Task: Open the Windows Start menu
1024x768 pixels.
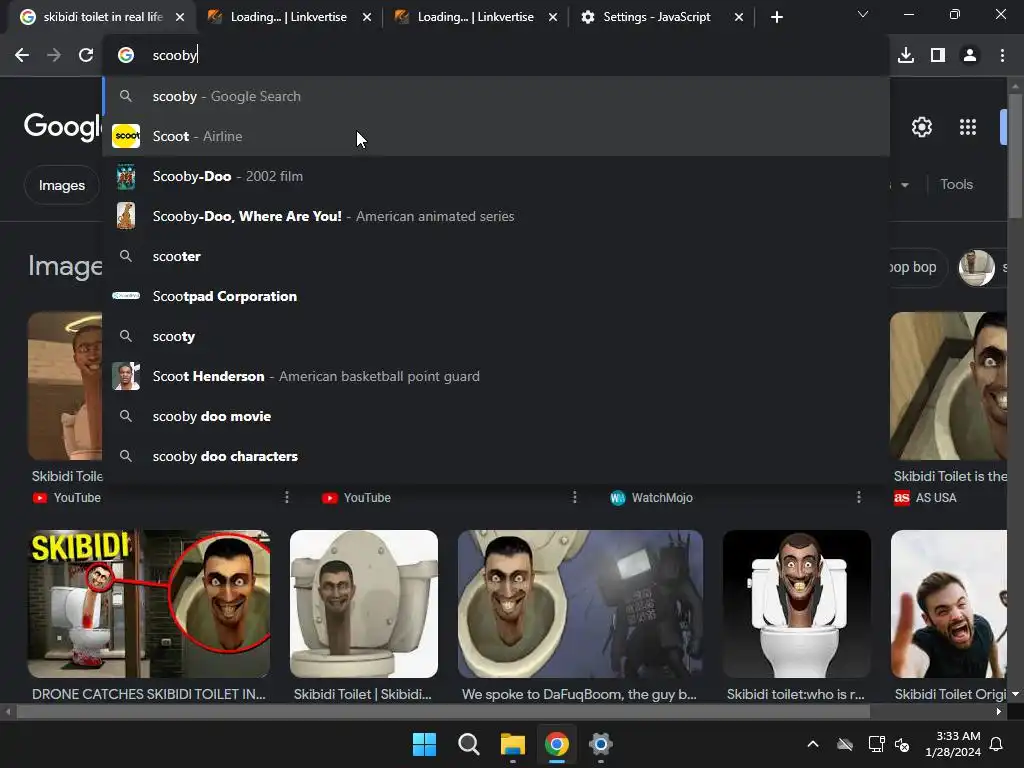Action: pyautogui.click(x=424, y=744)
